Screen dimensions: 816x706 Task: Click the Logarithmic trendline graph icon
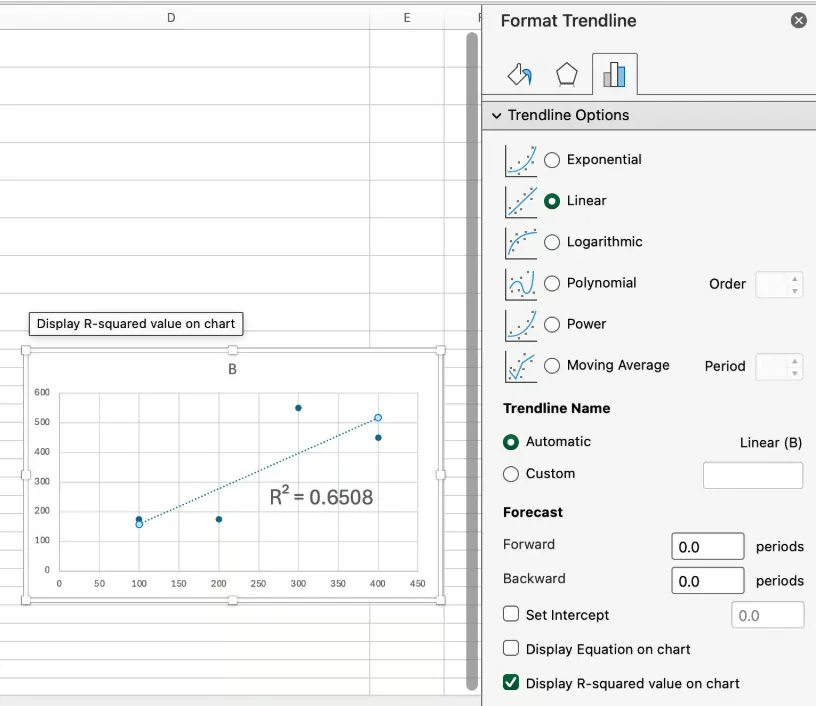click(x=520, y=242)
